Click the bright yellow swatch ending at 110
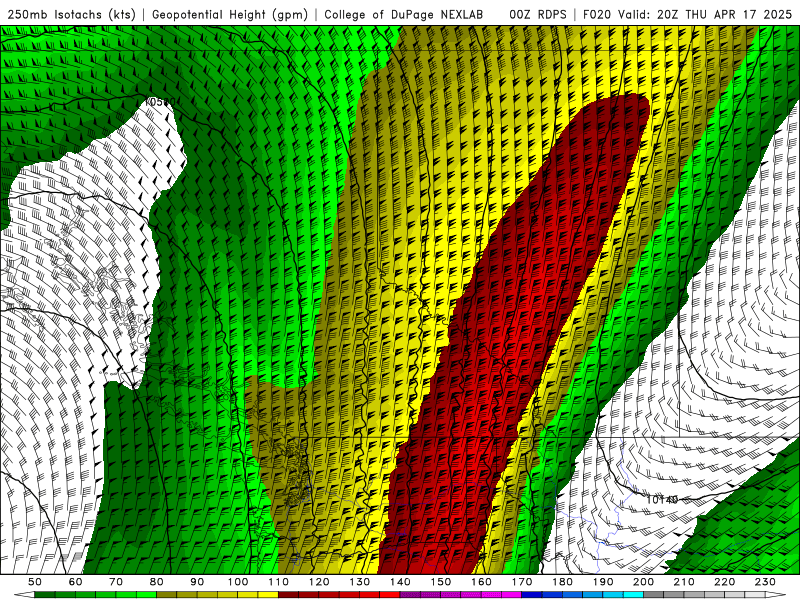The height and width of the screenshot is (600, 800). pos(268,595)
